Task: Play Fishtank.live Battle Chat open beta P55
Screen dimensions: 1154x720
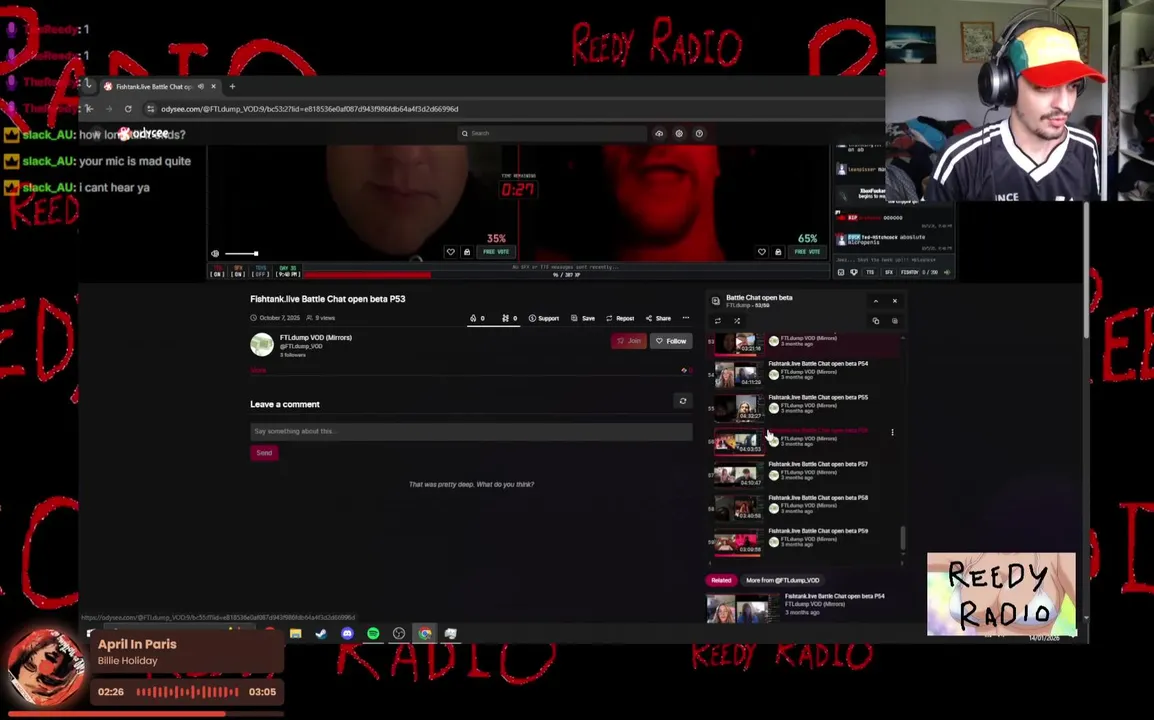Action: point(818,398)
